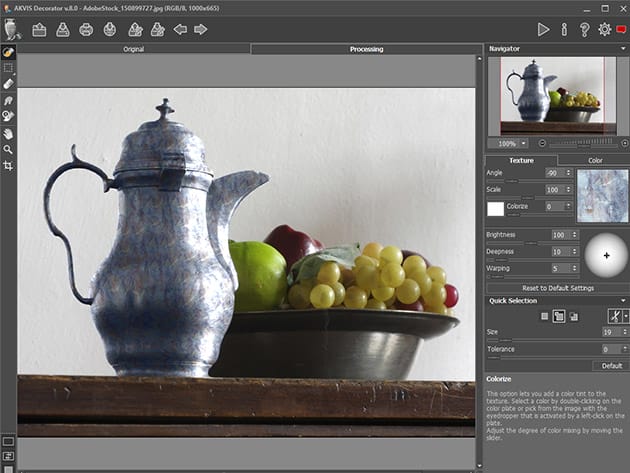Open the 100% zoom level dropdown
This screenshot has width=630, height=473.
pos(508,143)
